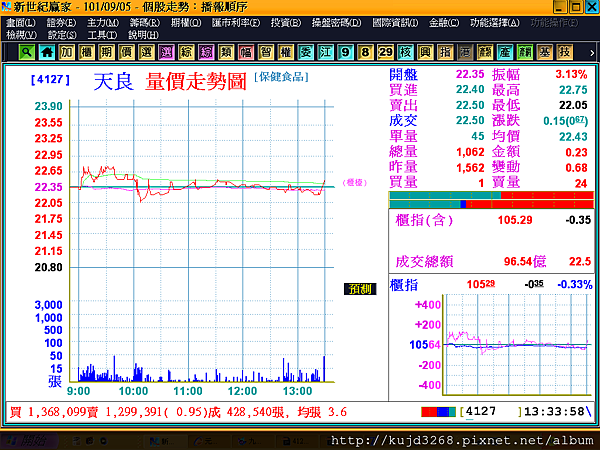
Task: Click the lower buy/sell ratio bar
Action: pos(491,204)
